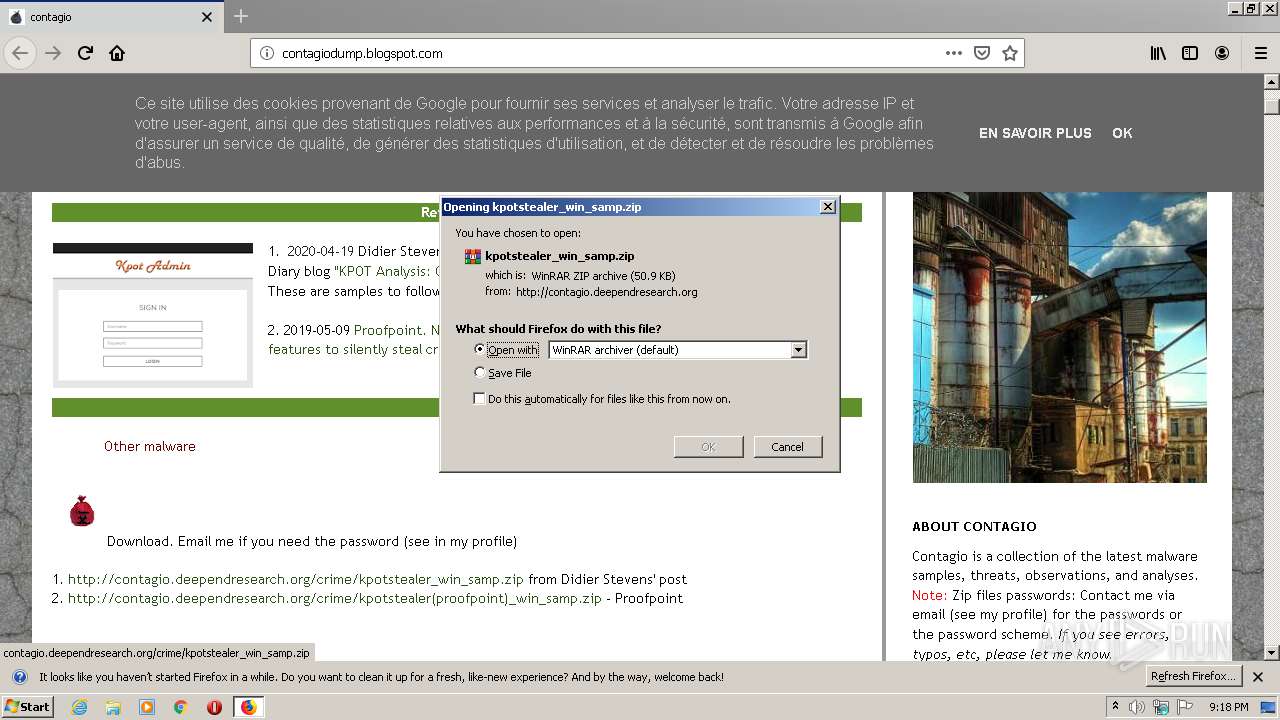This screenshot has height=720, width=1280.
Task: Click Cancel in the download dialog
Action: tap(787, 447)
